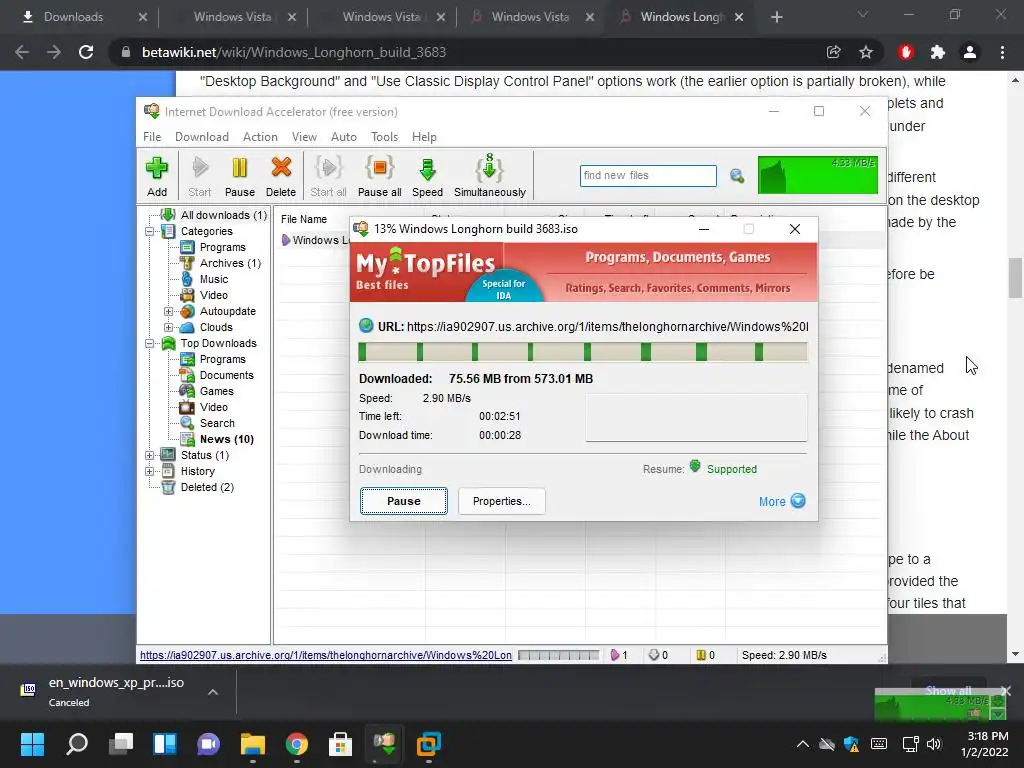Collapse the Top Downloads tree node
The height and width of the screenshot is (768, 1024).
[150, 344]
